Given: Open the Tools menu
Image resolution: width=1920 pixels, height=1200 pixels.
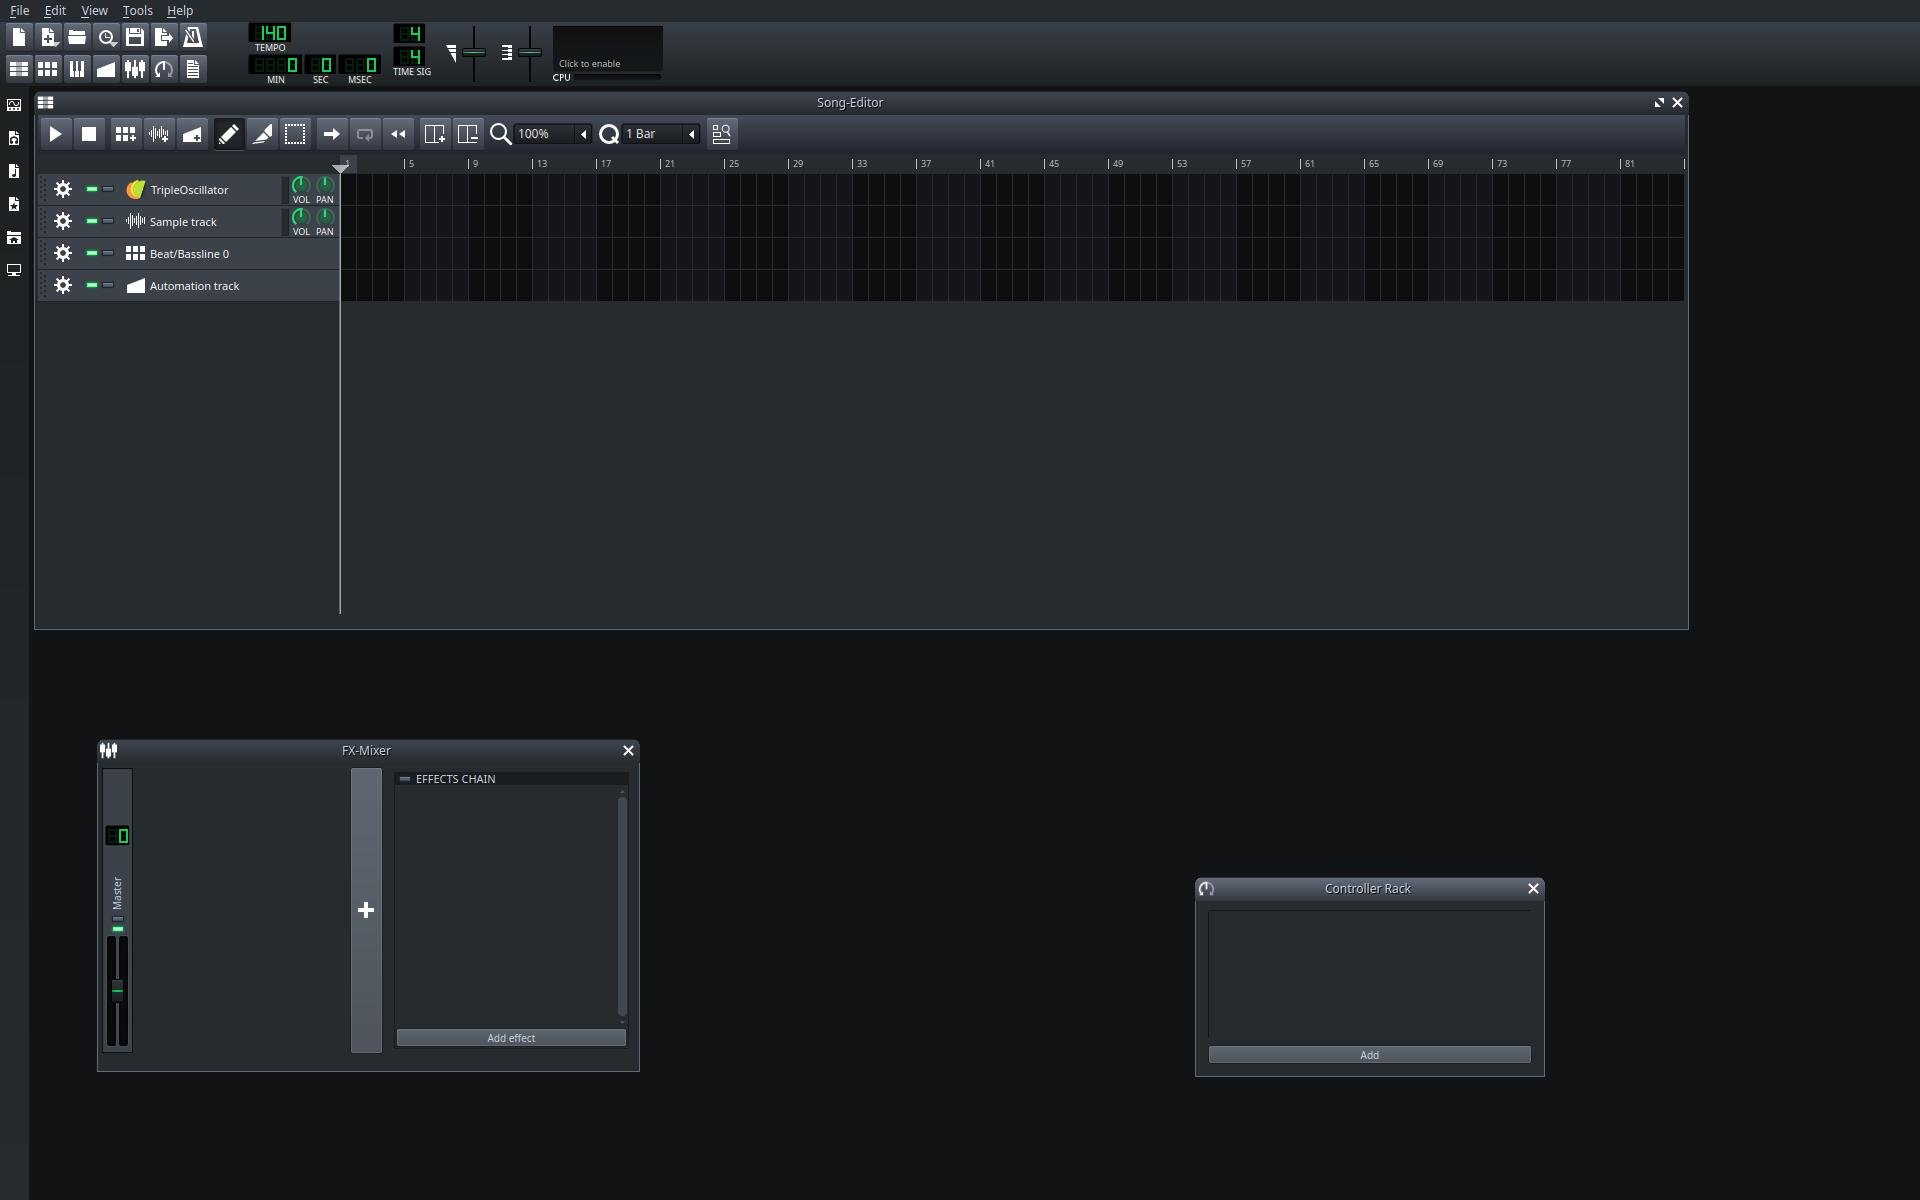Looking at the screenshot, I should coord(137,11).
